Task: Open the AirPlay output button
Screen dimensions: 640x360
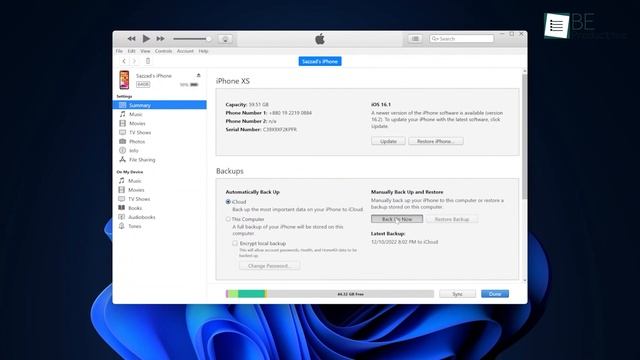Action: tap(225, 39)
